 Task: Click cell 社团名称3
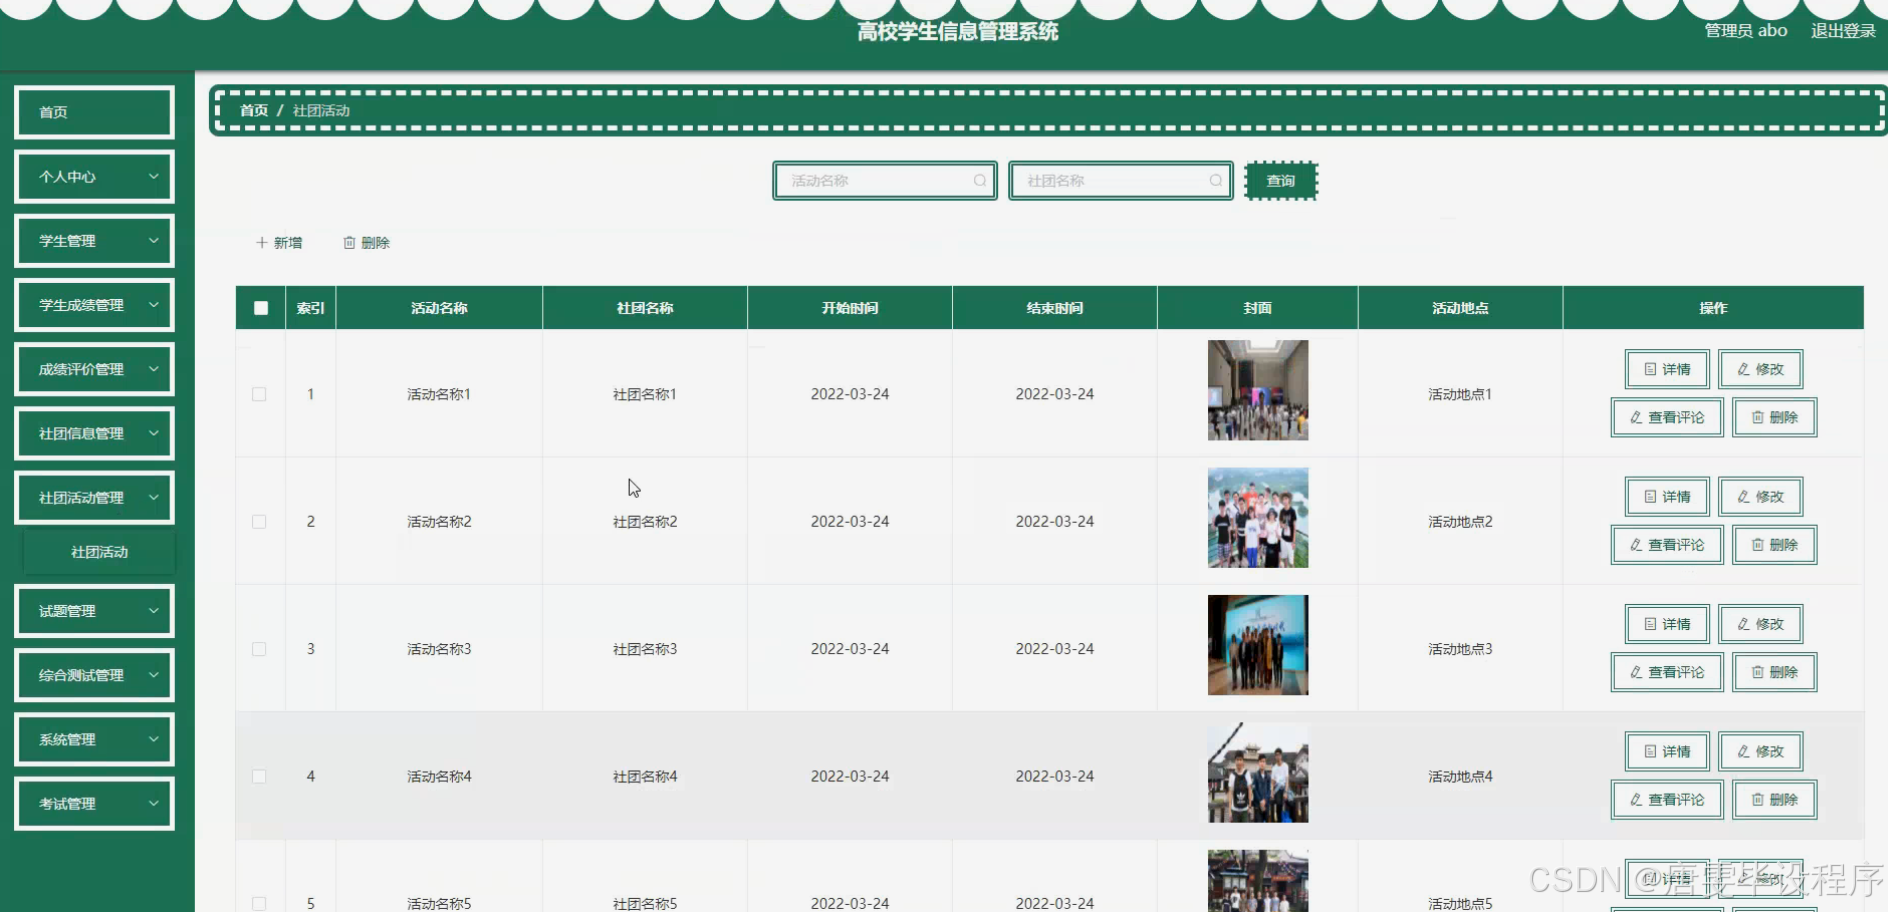pyautogui.click(x=645, y=649)
